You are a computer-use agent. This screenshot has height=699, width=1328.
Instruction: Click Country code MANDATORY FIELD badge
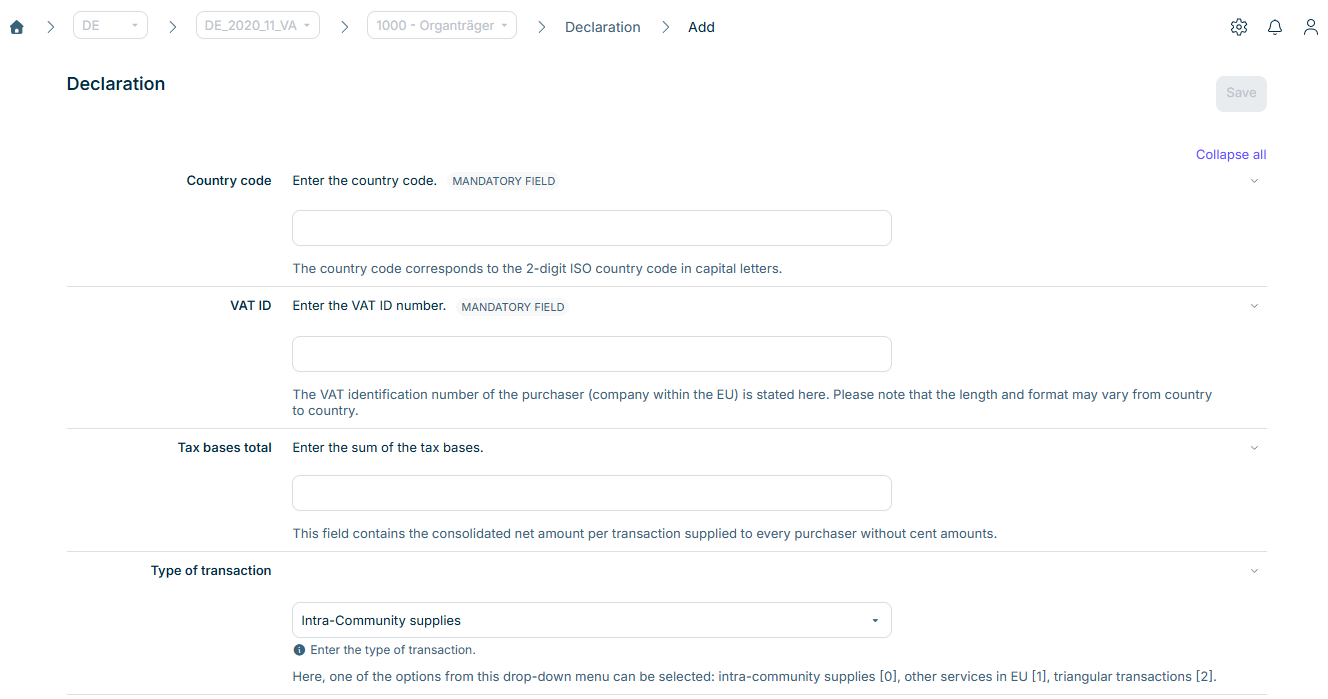click(x=504, y=181)
